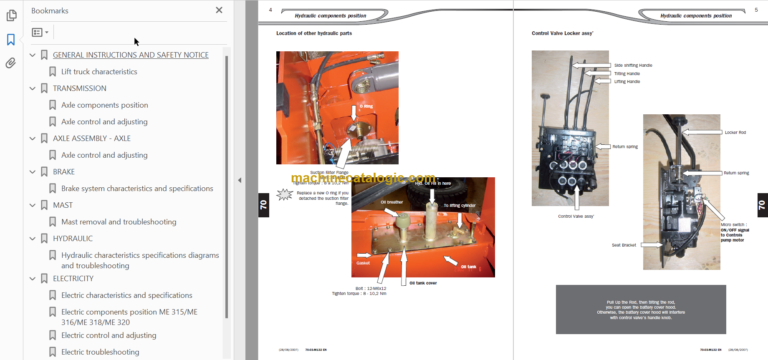Select the BRAKE bookmark
The height and width of the screenshot is (360, 768).
tap(64, 171)
